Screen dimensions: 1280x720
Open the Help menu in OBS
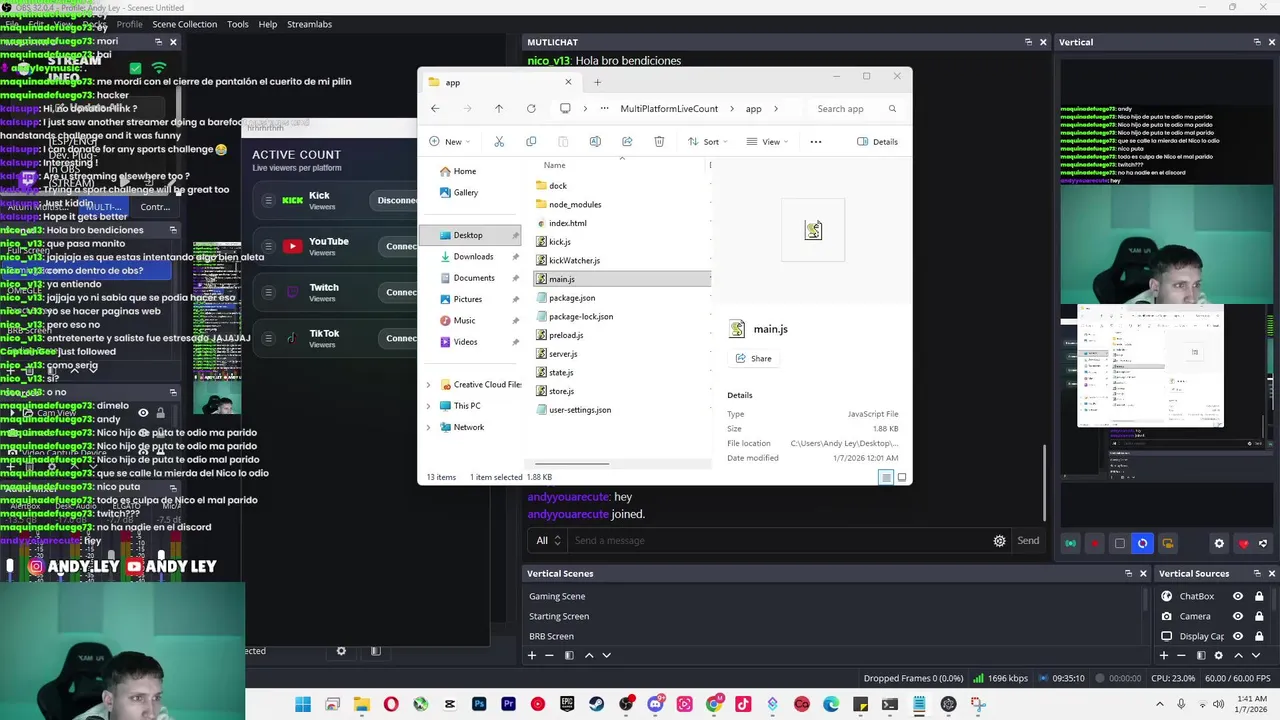point(268,24)
